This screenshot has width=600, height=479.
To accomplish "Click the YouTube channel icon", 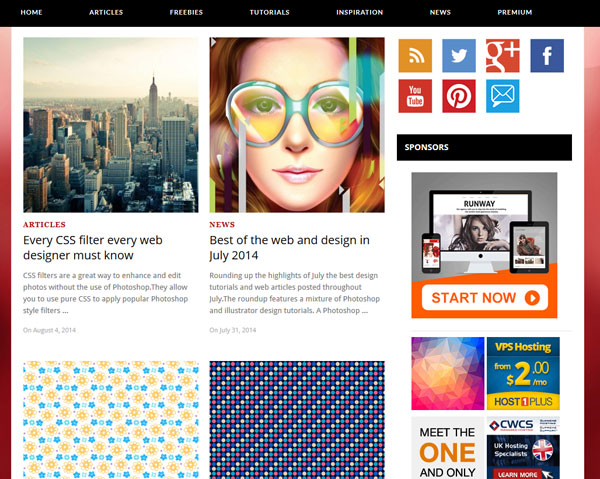I will click(414, 96).
